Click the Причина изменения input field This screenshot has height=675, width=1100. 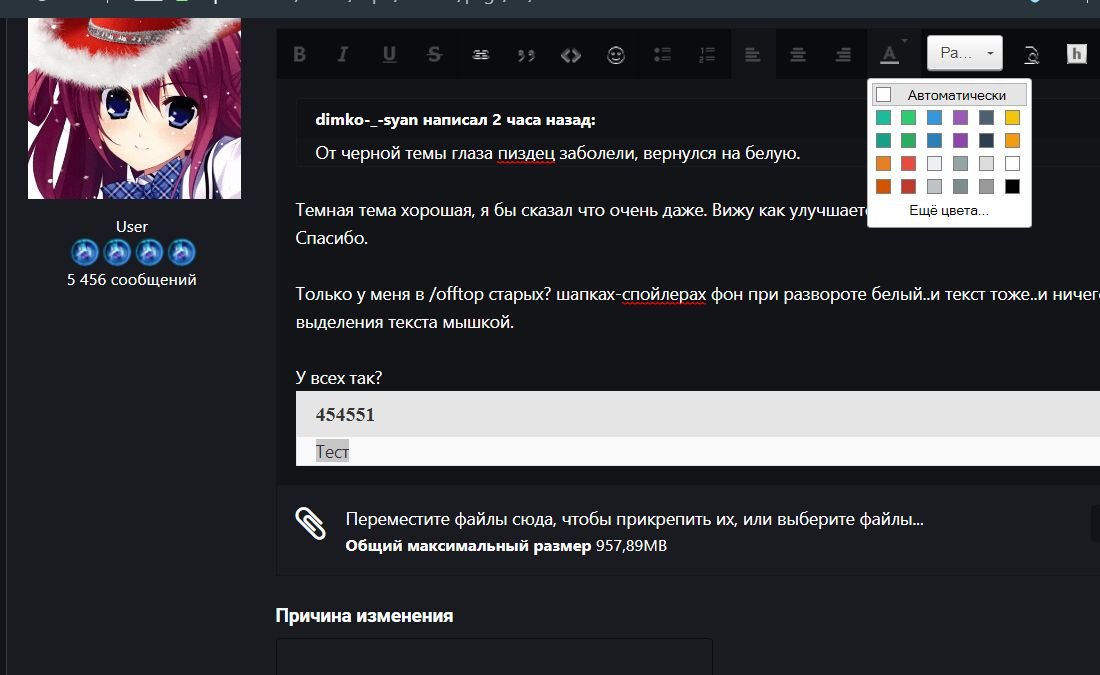pos(494,658)
